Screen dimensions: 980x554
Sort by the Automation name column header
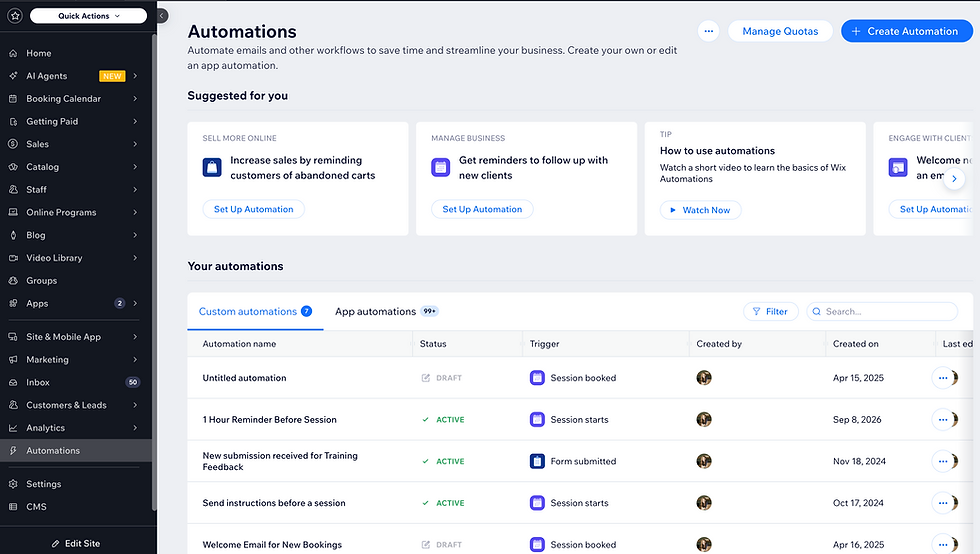pyautogui.click(x=239, y=344)
